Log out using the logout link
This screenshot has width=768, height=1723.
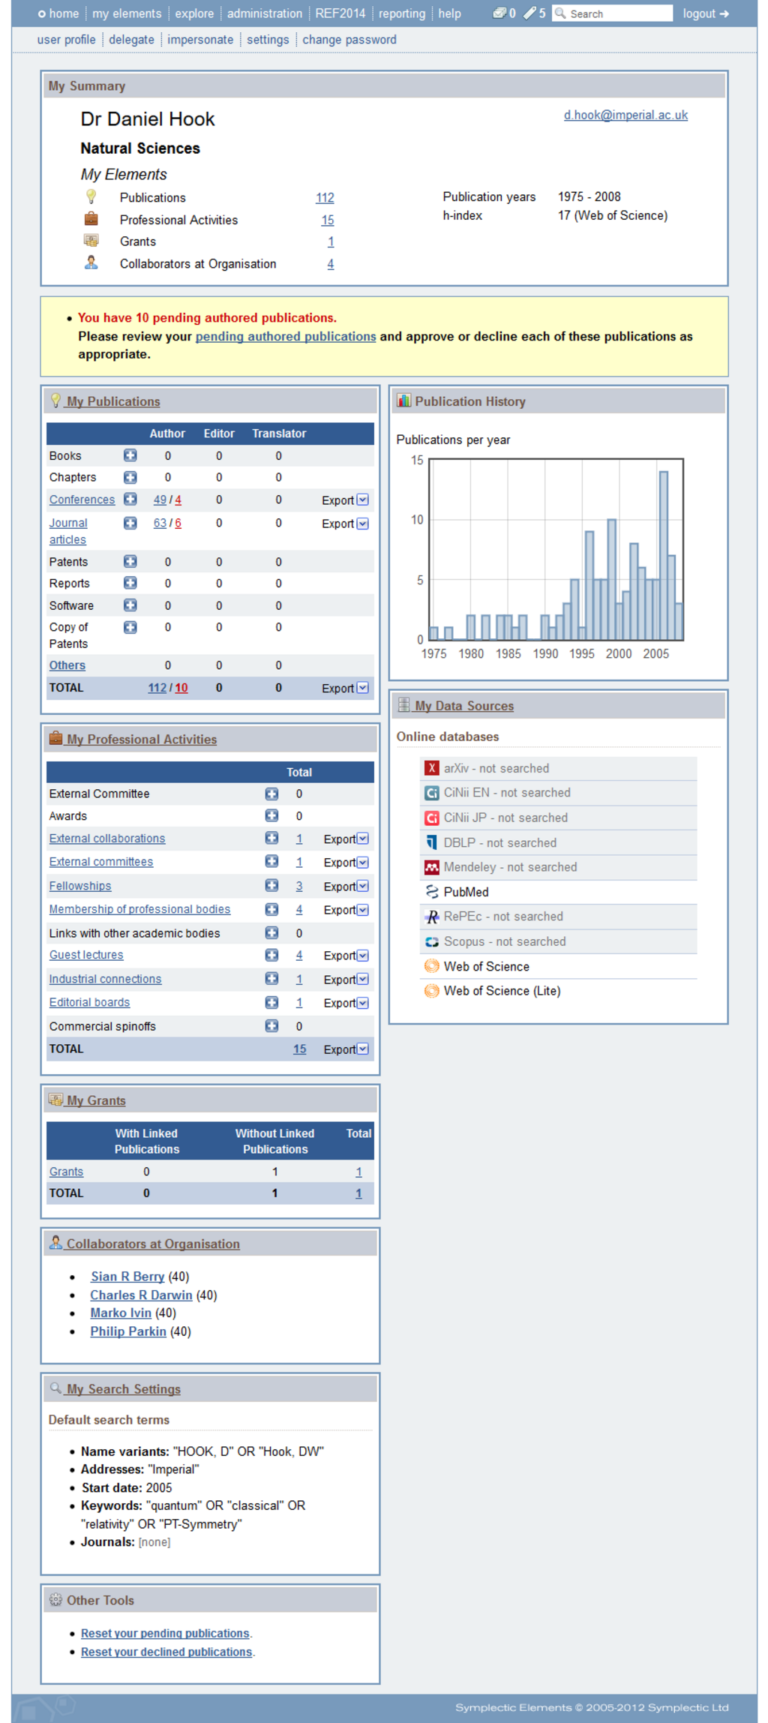(x=706, y=13)
